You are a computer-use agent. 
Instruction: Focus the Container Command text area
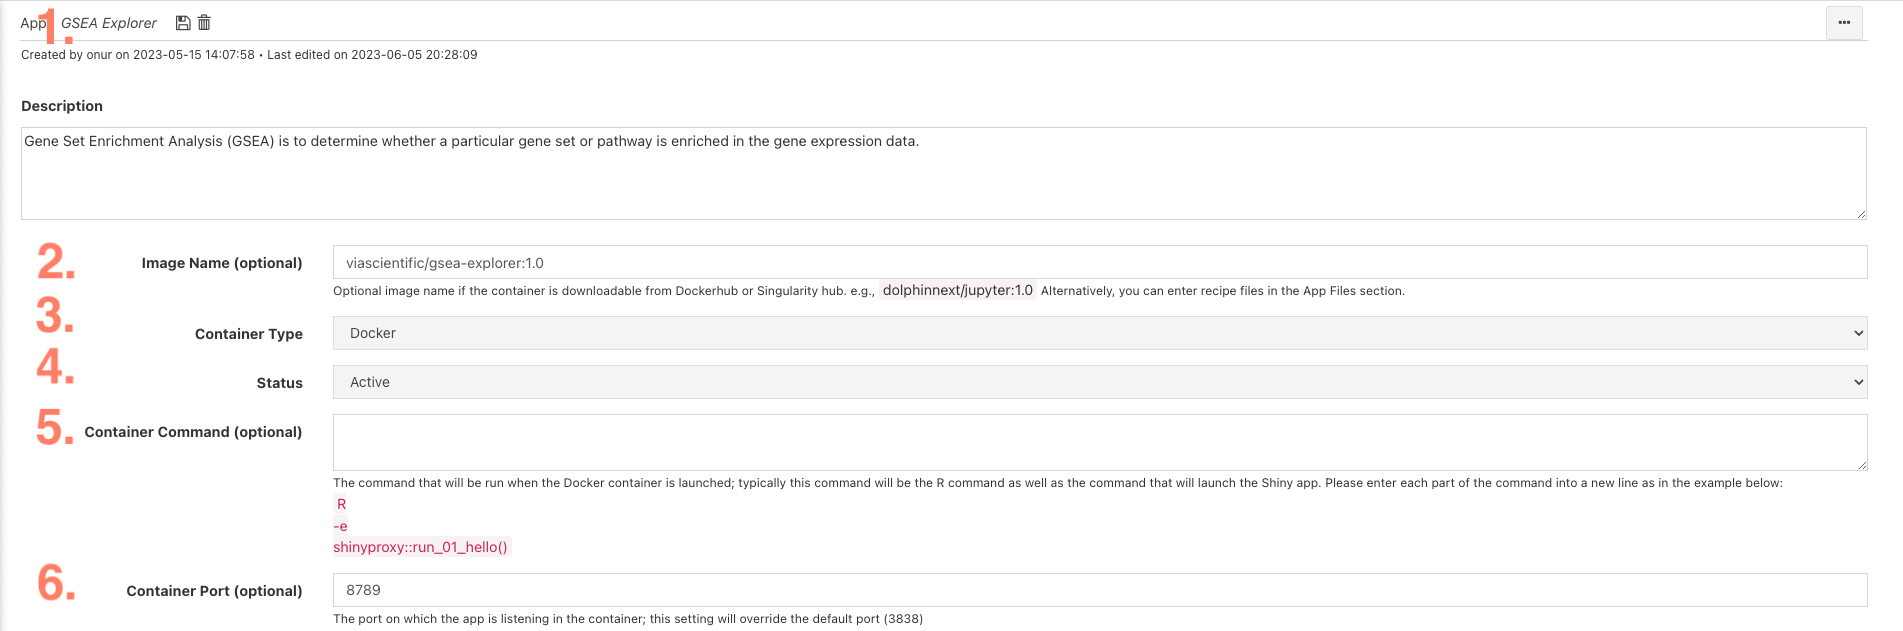1100,442
